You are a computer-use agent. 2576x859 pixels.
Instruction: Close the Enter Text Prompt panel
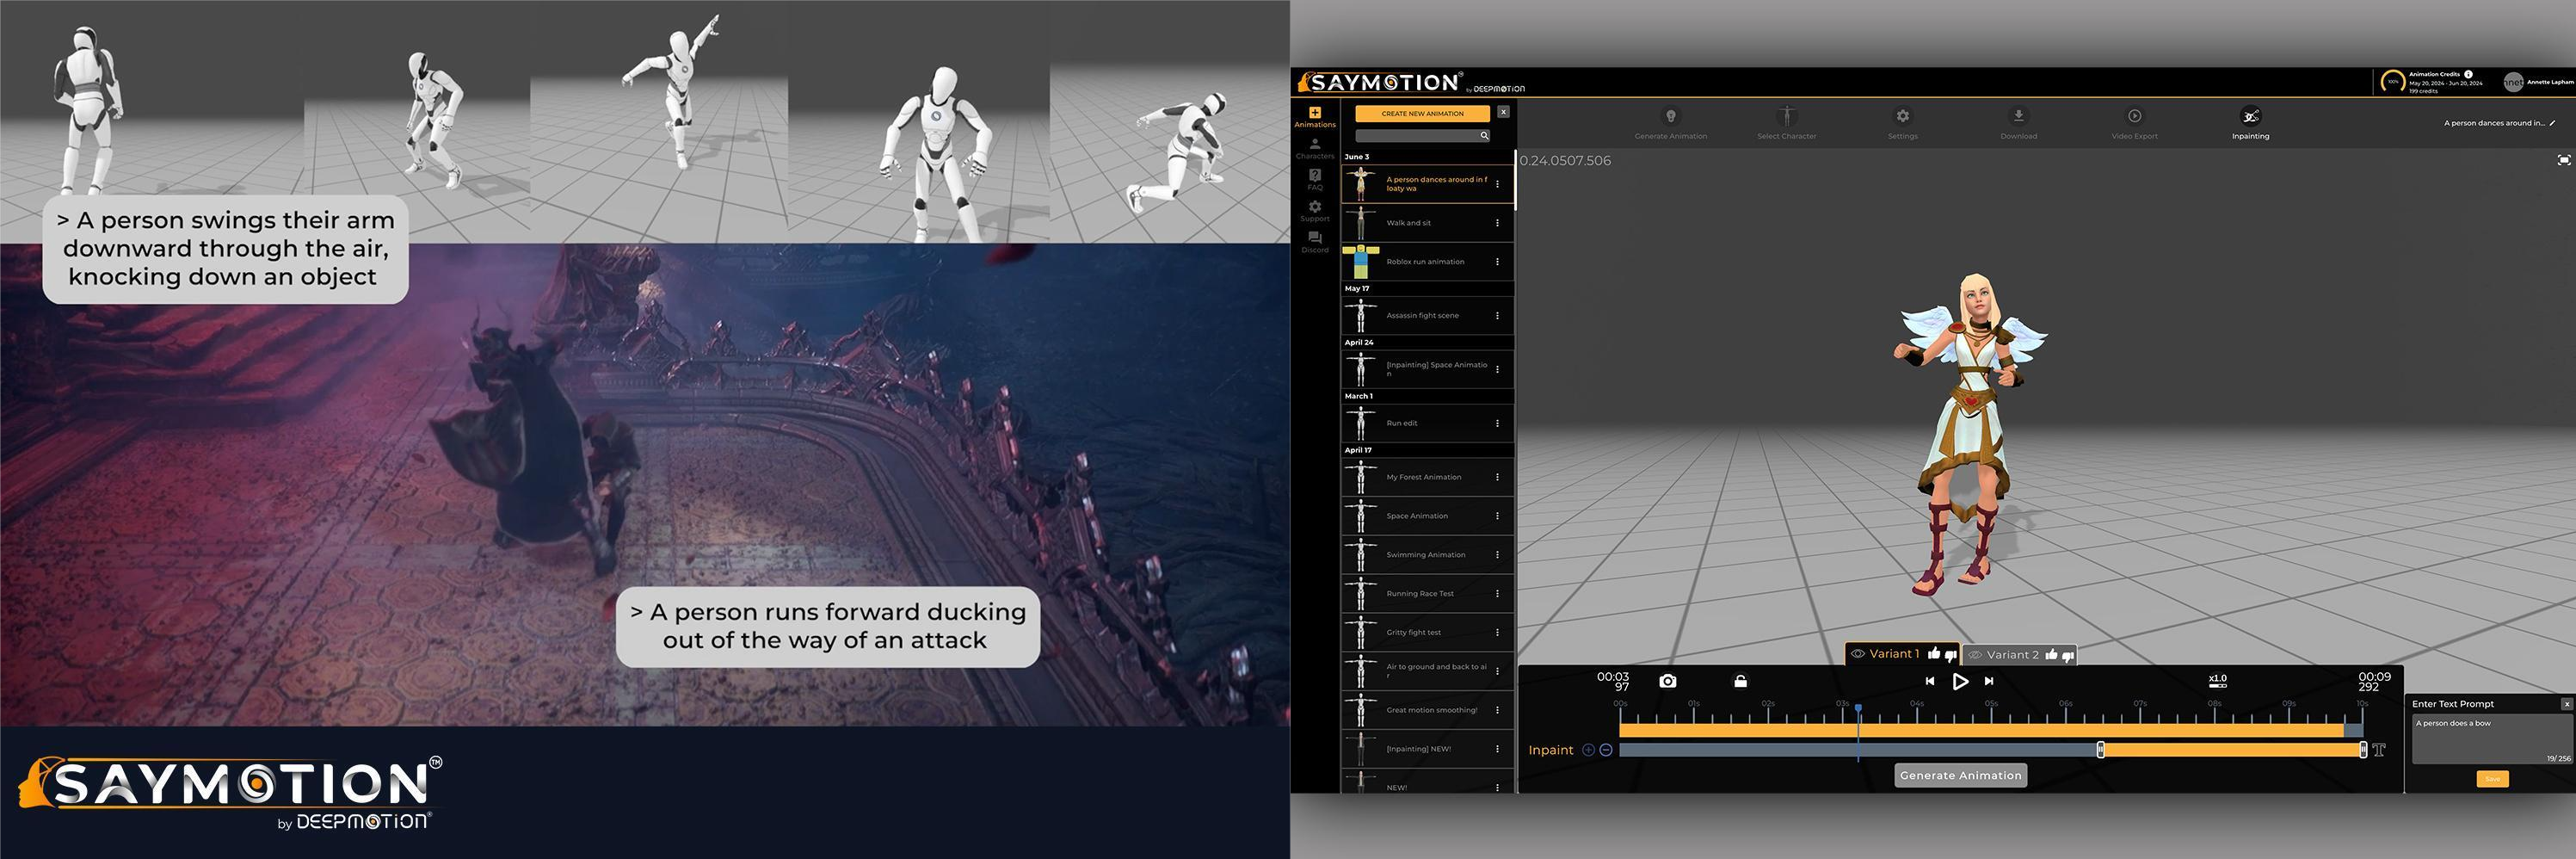pos(2566,704)
